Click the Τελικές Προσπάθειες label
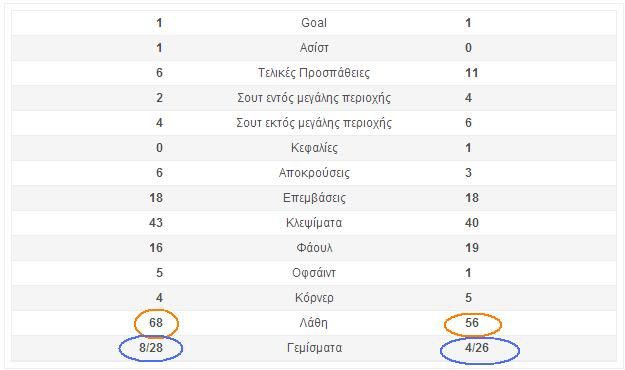 pos(314,73)
